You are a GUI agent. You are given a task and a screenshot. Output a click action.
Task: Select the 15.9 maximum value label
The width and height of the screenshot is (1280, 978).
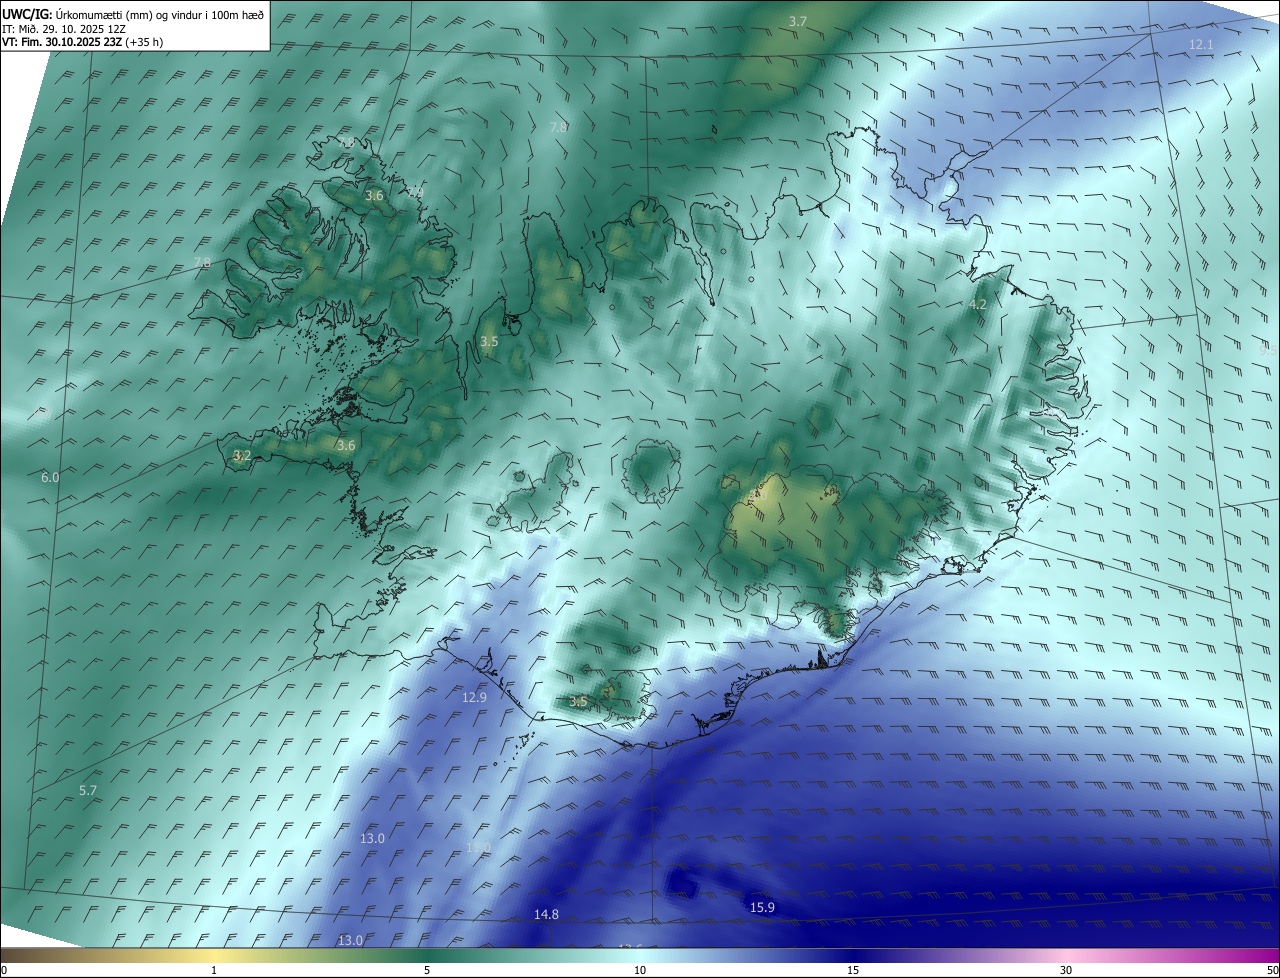pos(762,907)
